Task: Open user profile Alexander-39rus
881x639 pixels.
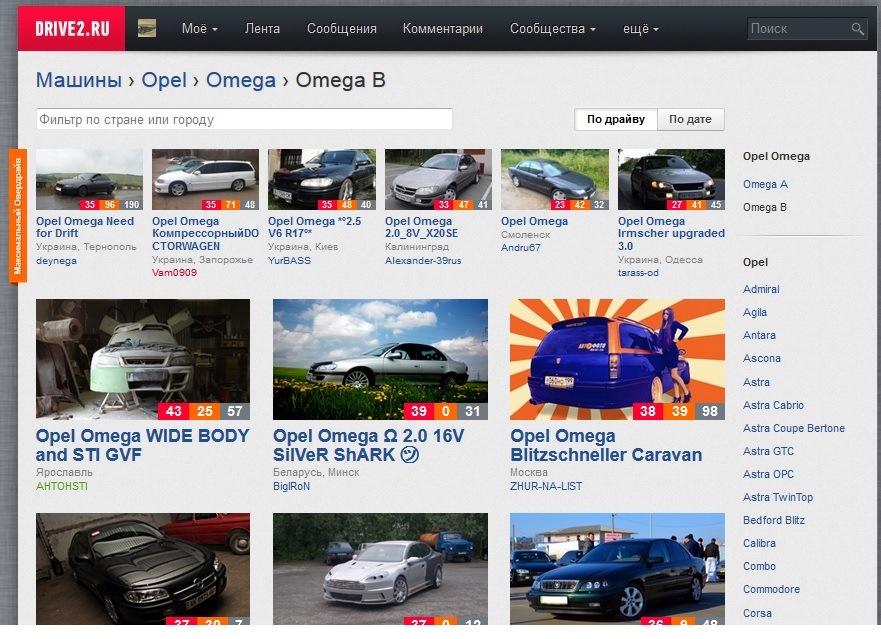Action: 423,261
